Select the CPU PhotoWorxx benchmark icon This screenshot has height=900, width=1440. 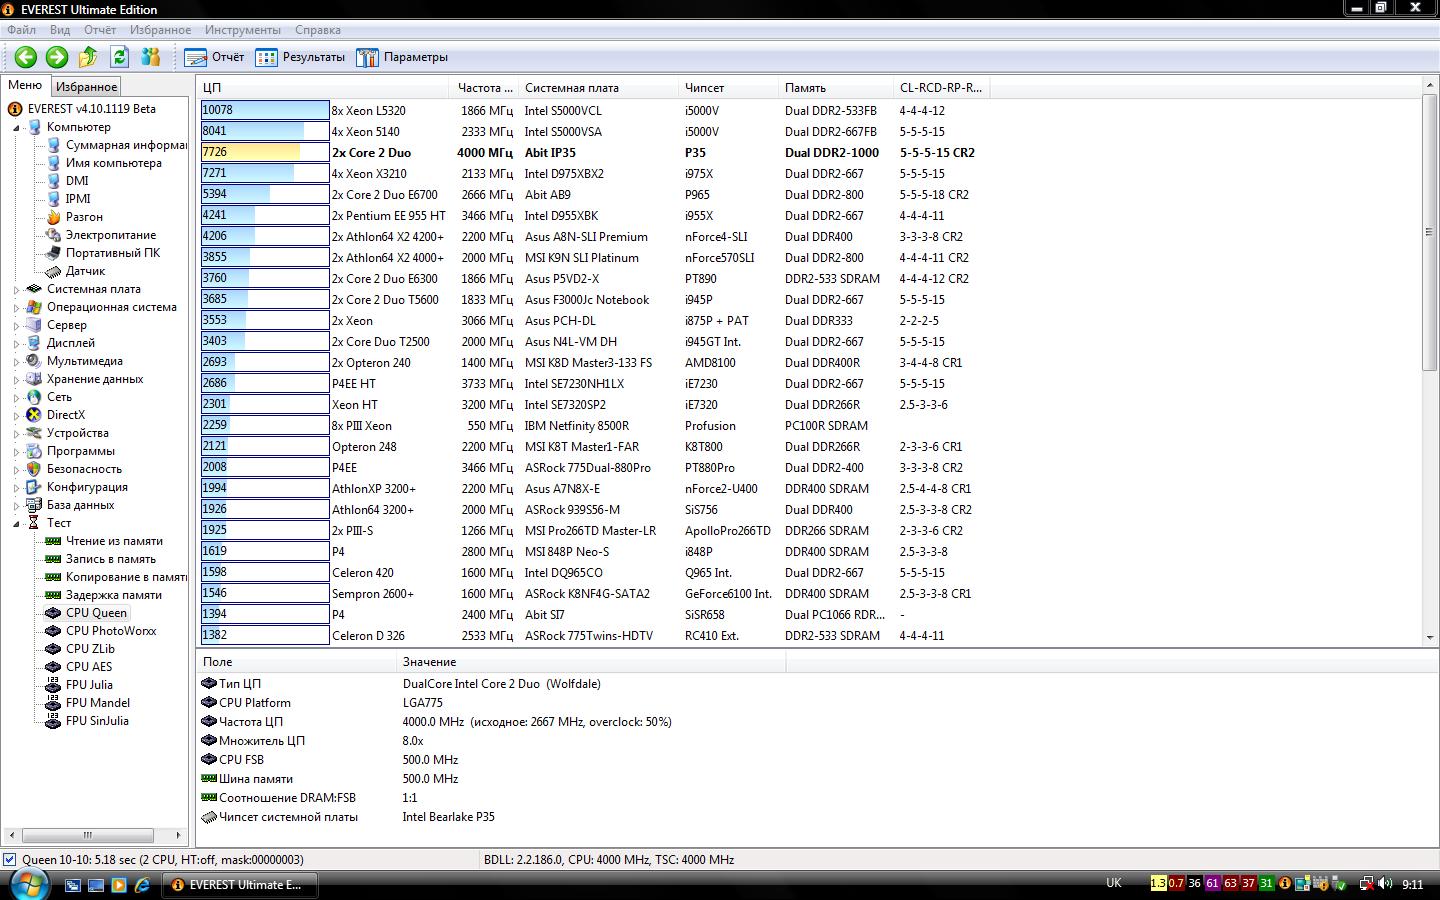click(53, 631)
